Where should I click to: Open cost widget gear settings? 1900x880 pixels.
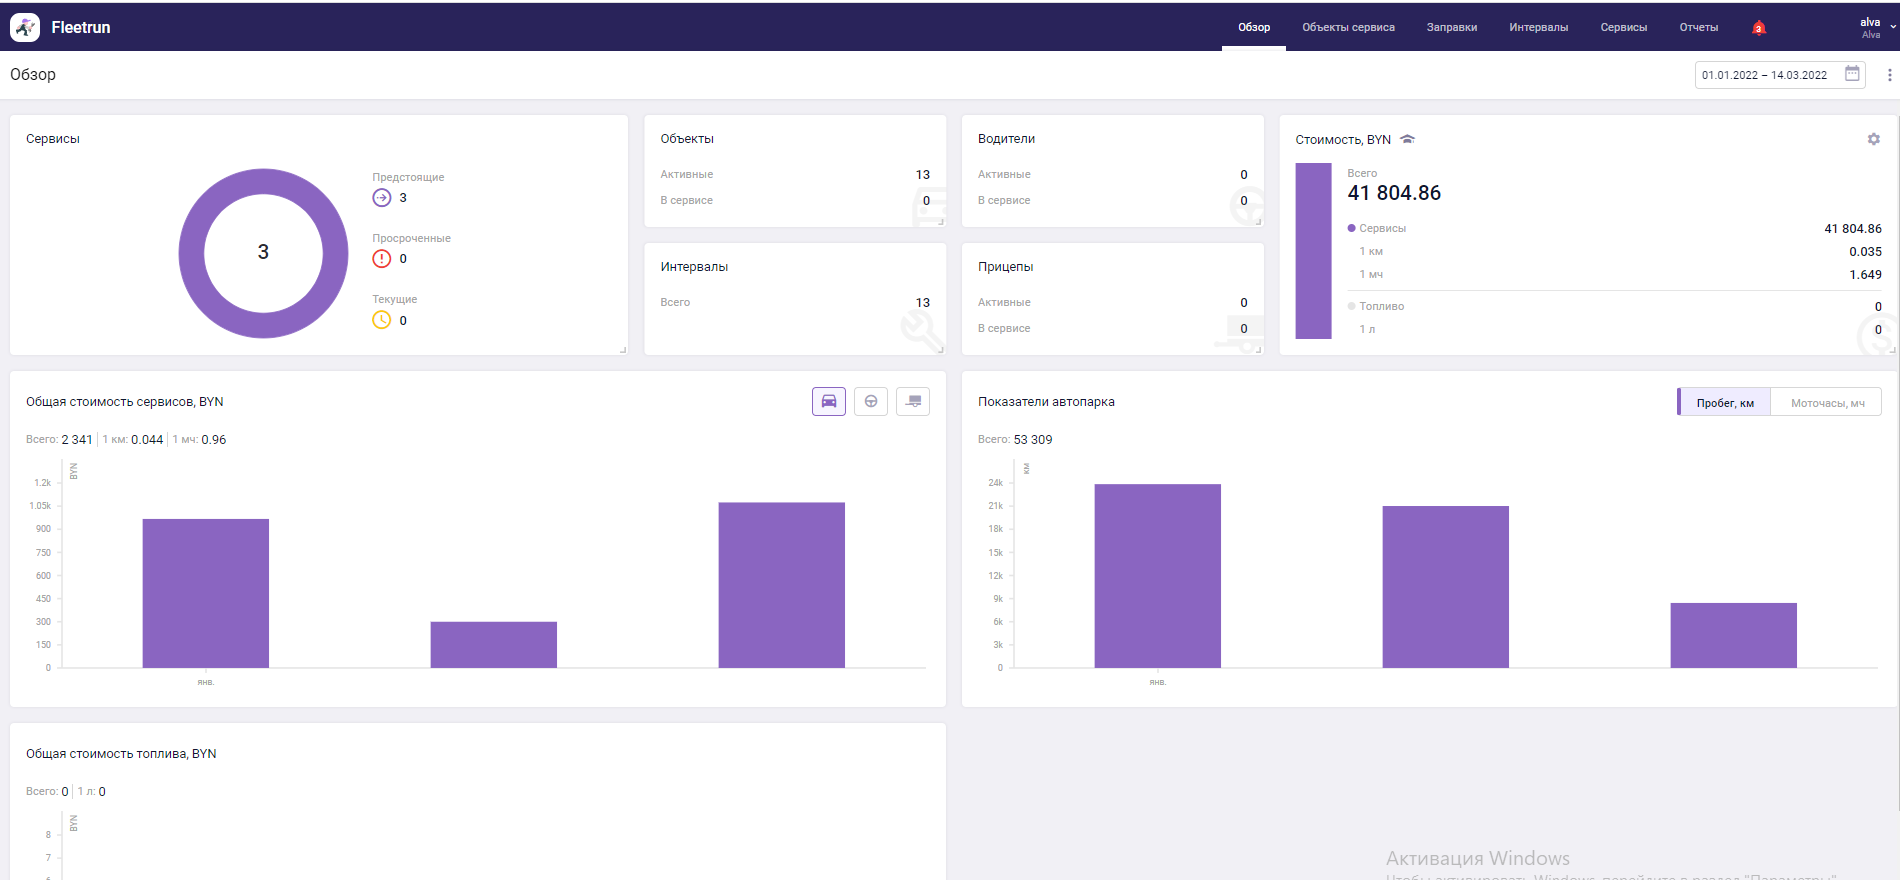(x=1873, y=139)
